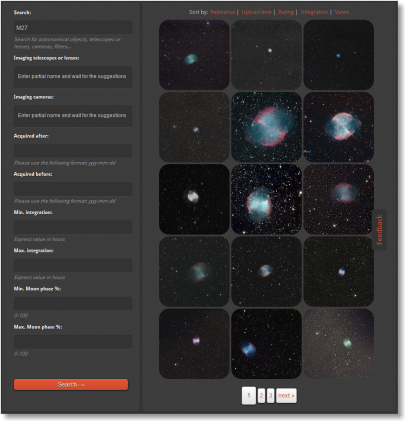
Task: Sort results by Relevance
Action: pyautogui.click(x=223, y=12)
